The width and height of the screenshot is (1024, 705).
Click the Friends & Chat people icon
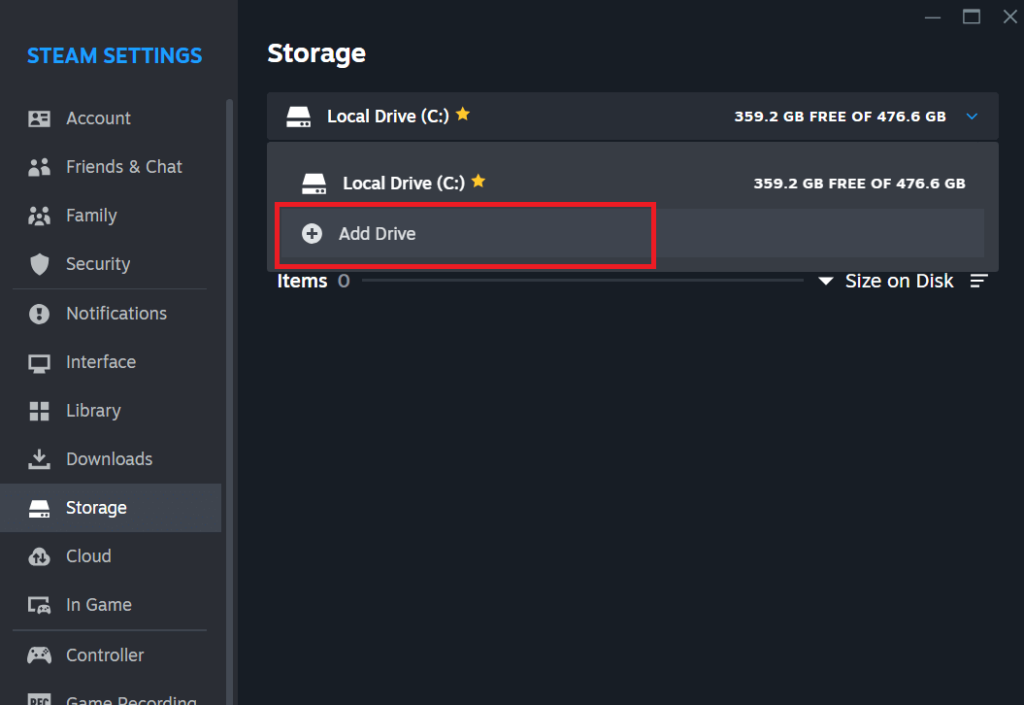39,167
